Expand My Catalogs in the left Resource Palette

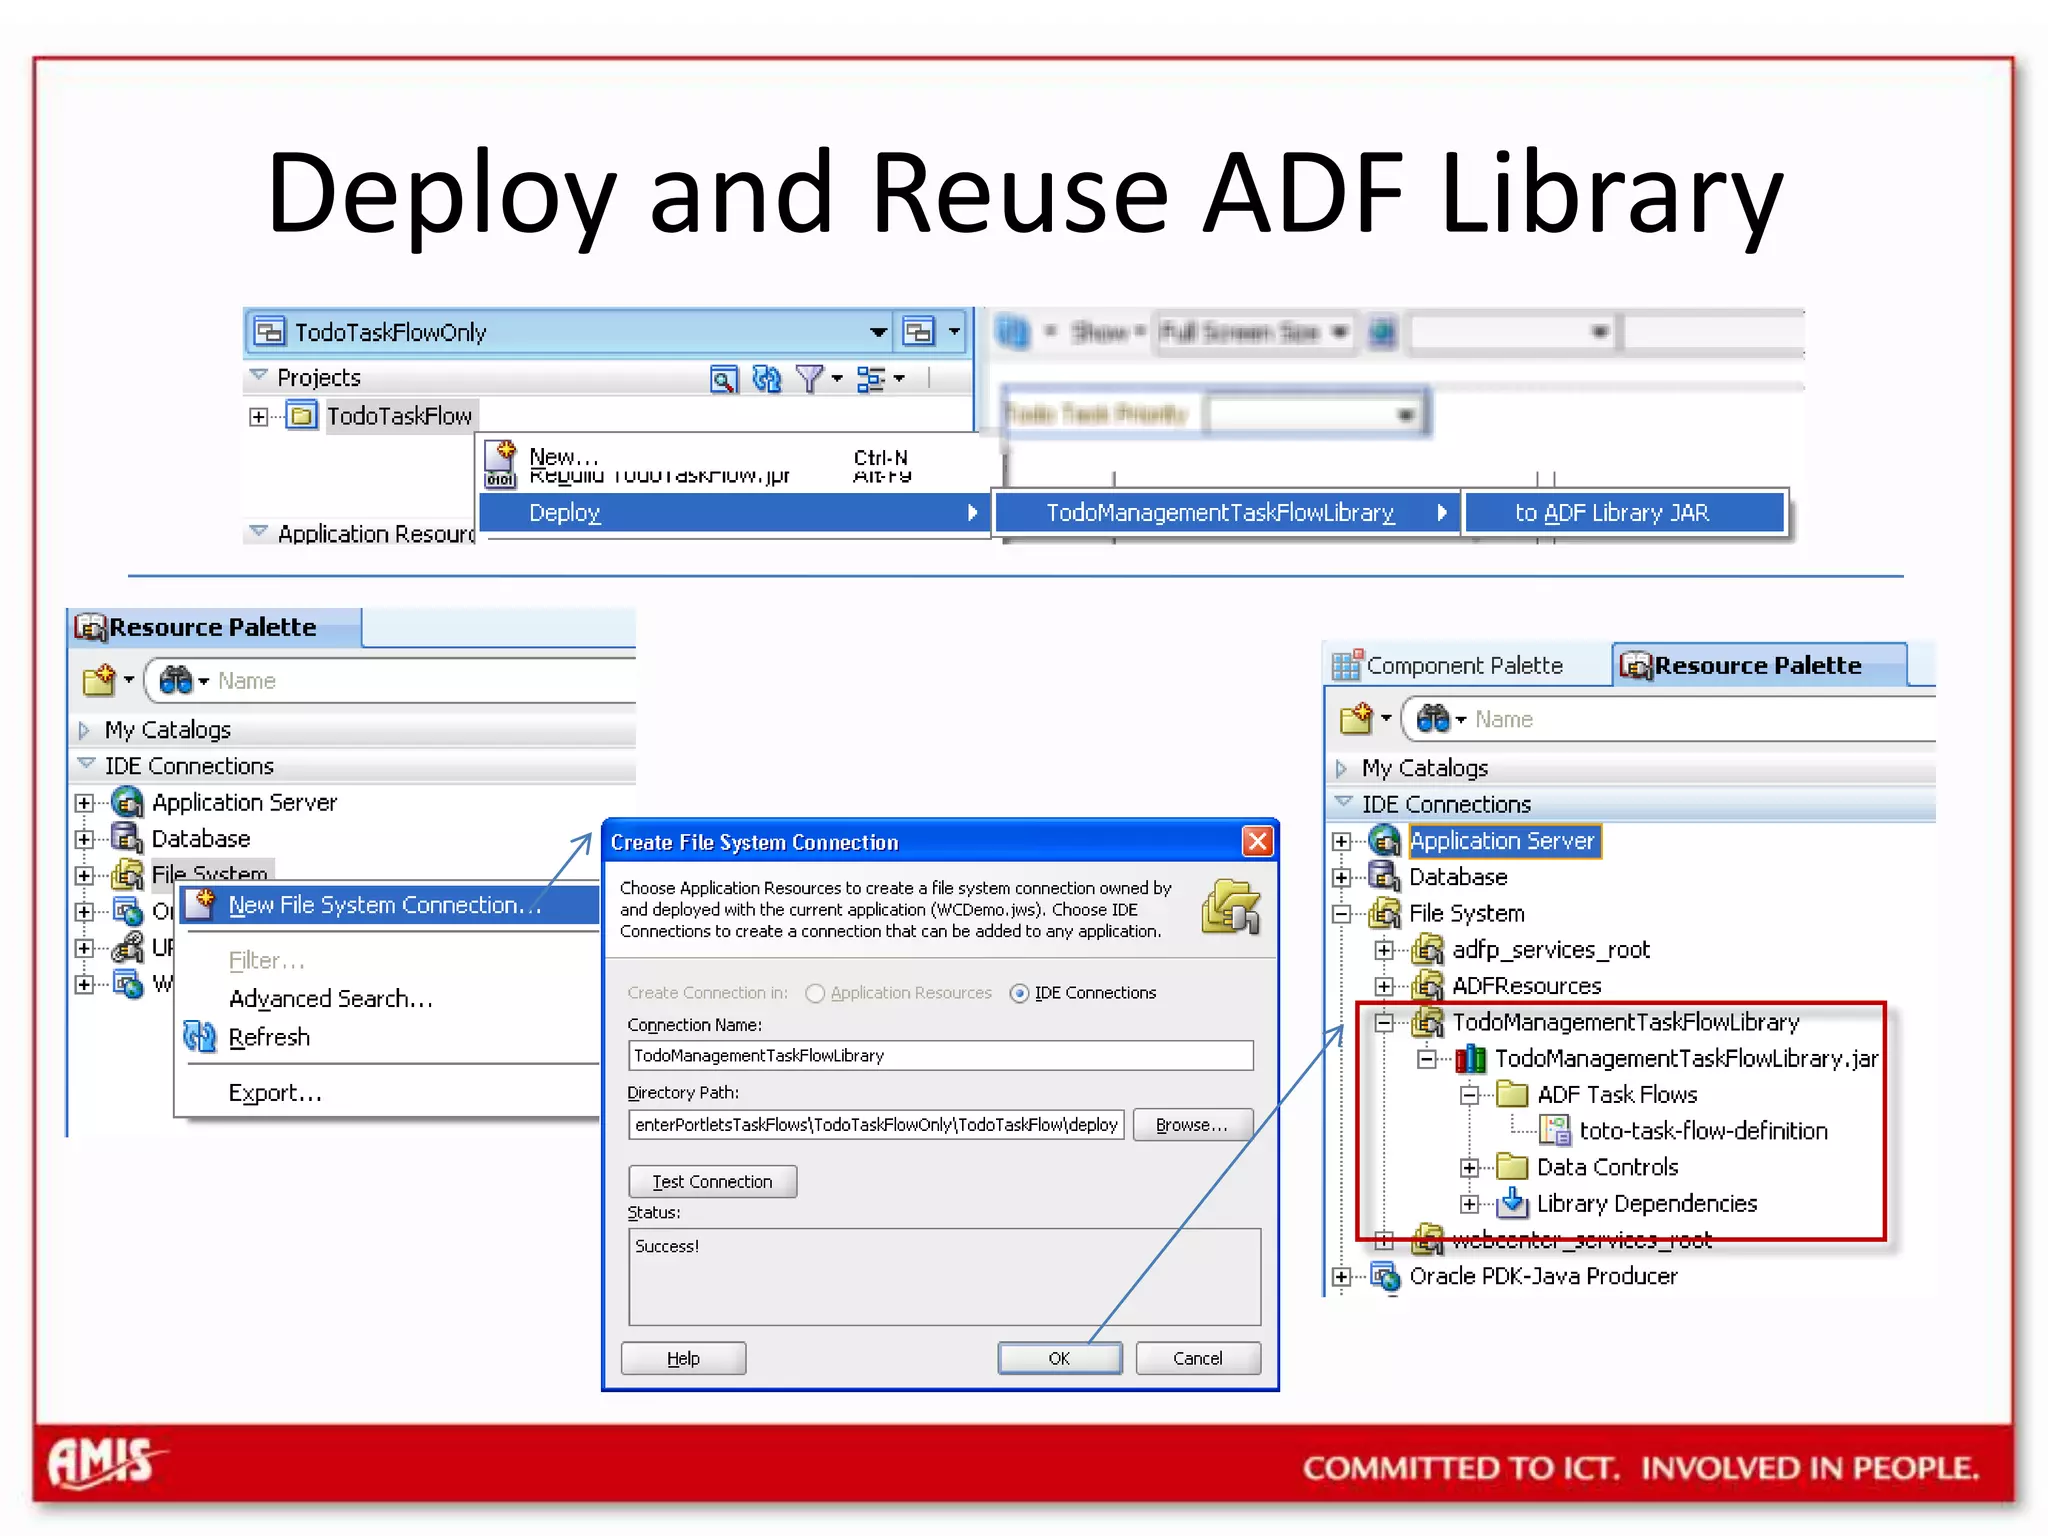(84, 730)
